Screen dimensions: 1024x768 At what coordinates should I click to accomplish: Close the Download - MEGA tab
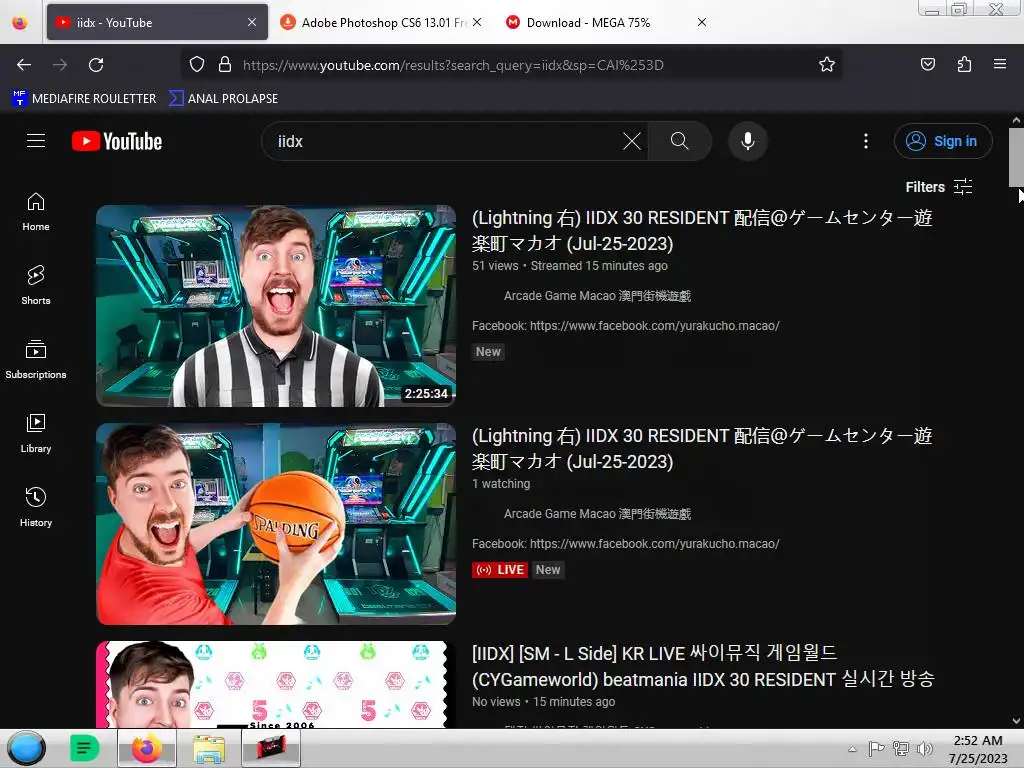point(702,22)
